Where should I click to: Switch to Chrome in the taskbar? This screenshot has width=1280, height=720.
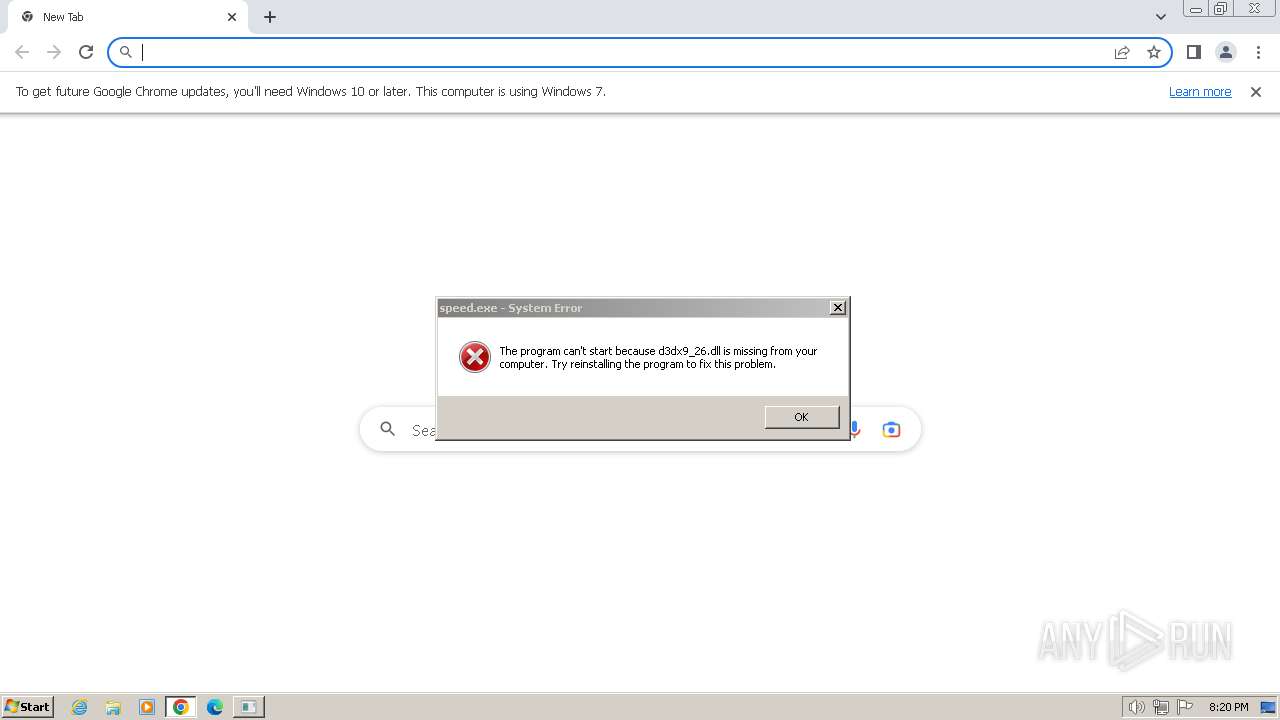click(x=181, y=707)
